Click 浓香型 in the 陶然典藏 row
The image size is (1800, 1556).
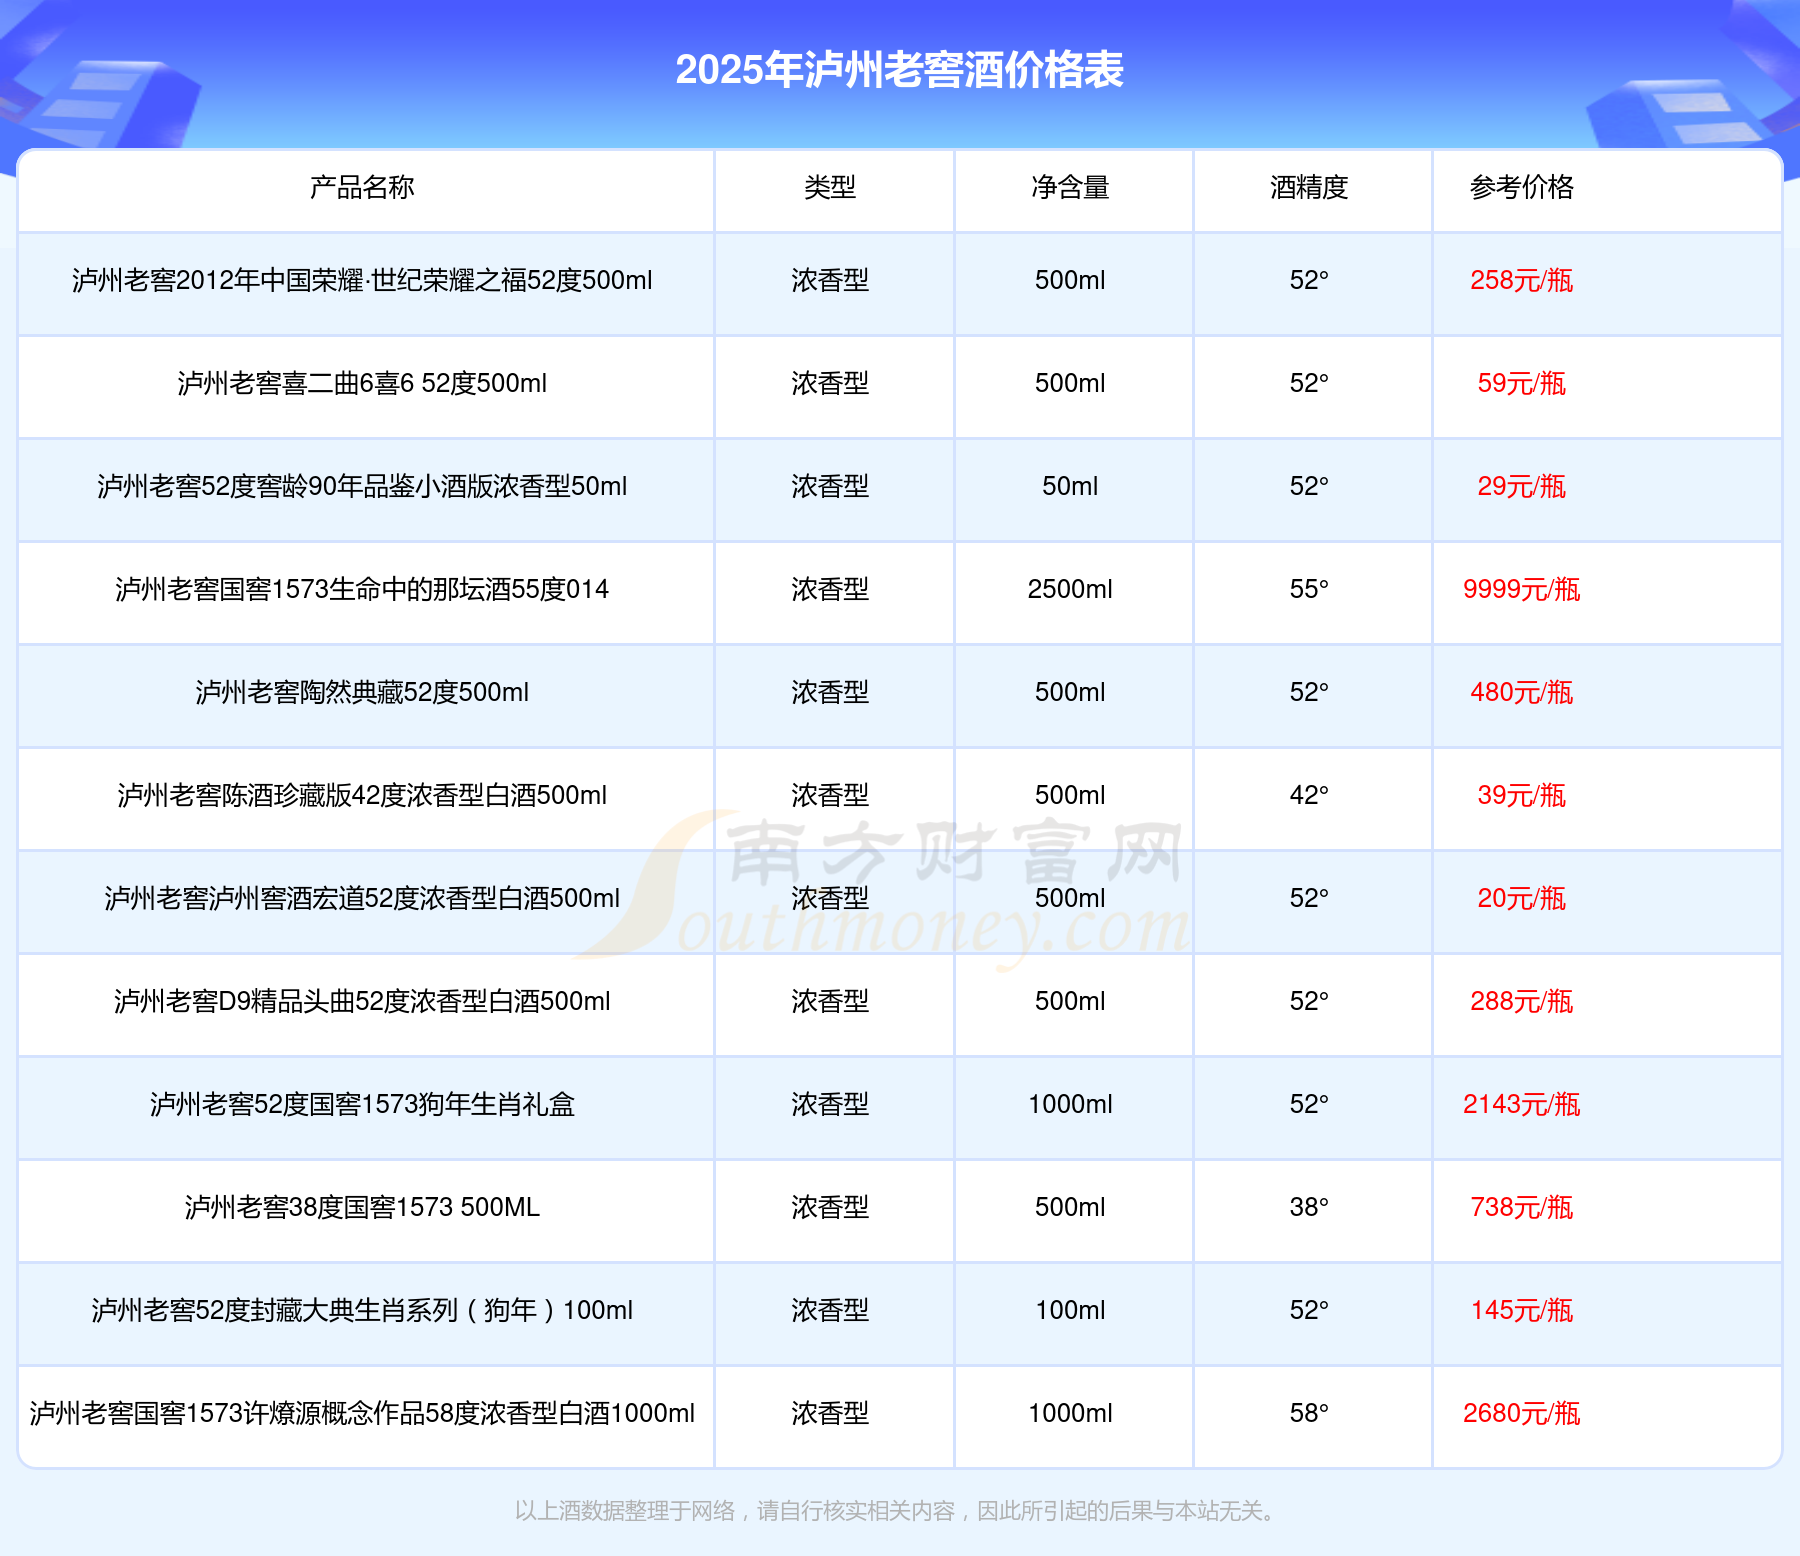(x=830, y=692)
